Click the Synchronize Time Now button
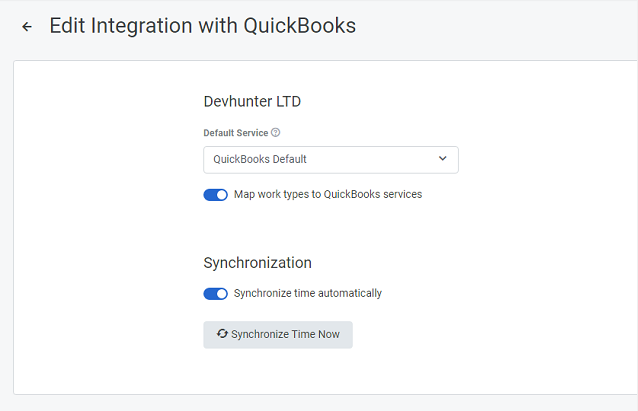 click(x=278, y=334)
